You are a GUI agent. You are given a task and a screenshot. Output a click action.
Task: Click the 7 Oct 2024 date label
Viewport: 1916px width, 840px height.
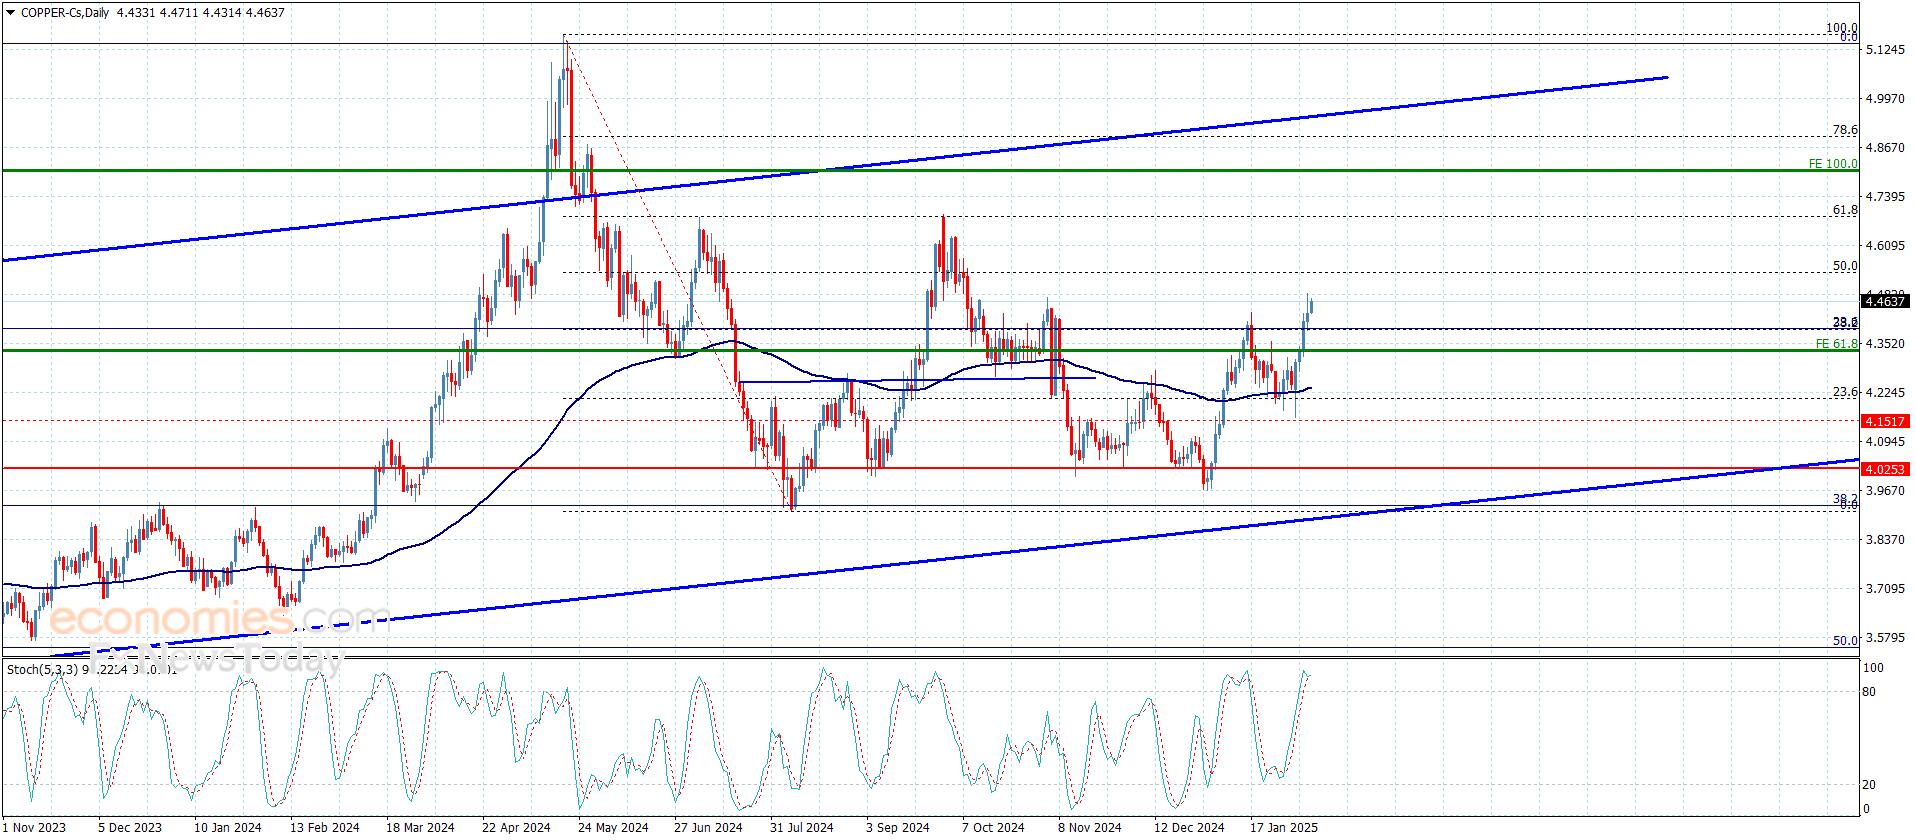[x=993, y=827]
